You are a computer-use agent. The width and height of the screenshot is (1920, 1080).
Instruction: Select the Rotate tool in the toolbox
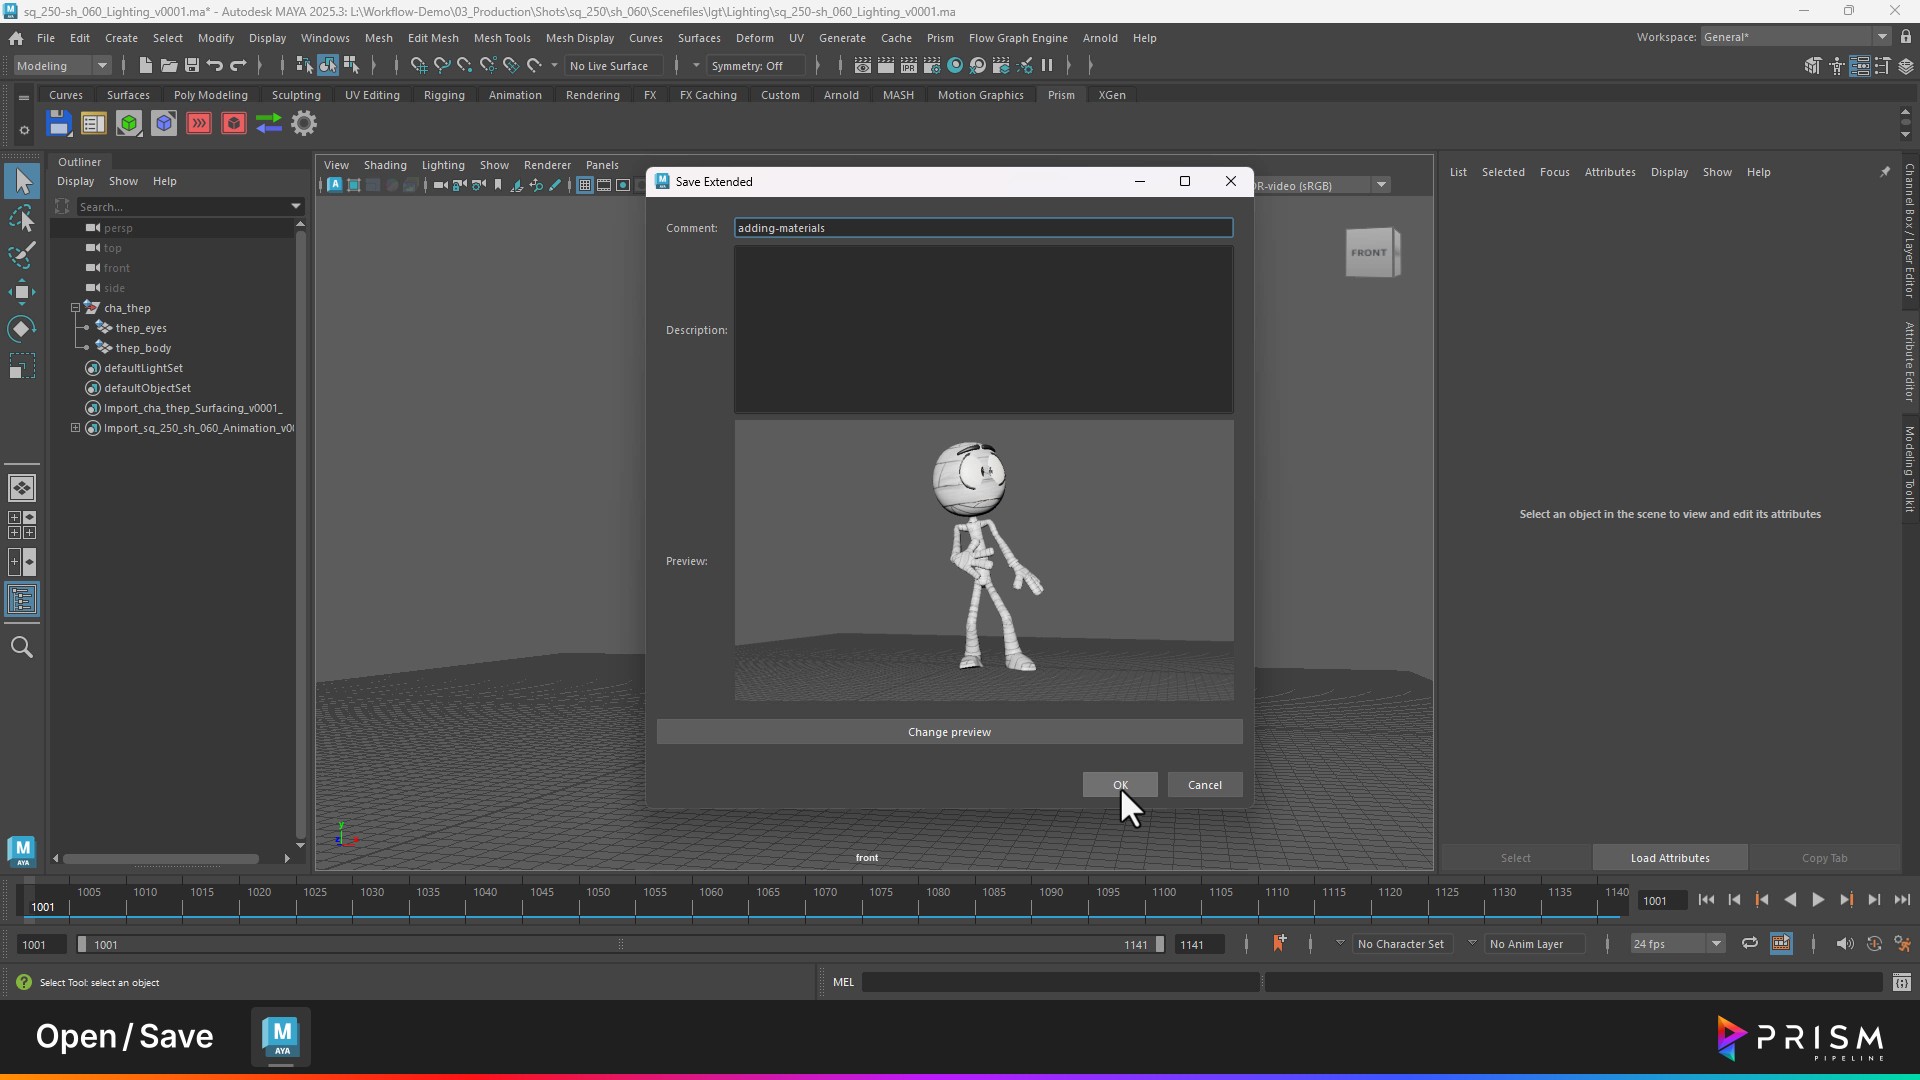click(x=22, y=329)
